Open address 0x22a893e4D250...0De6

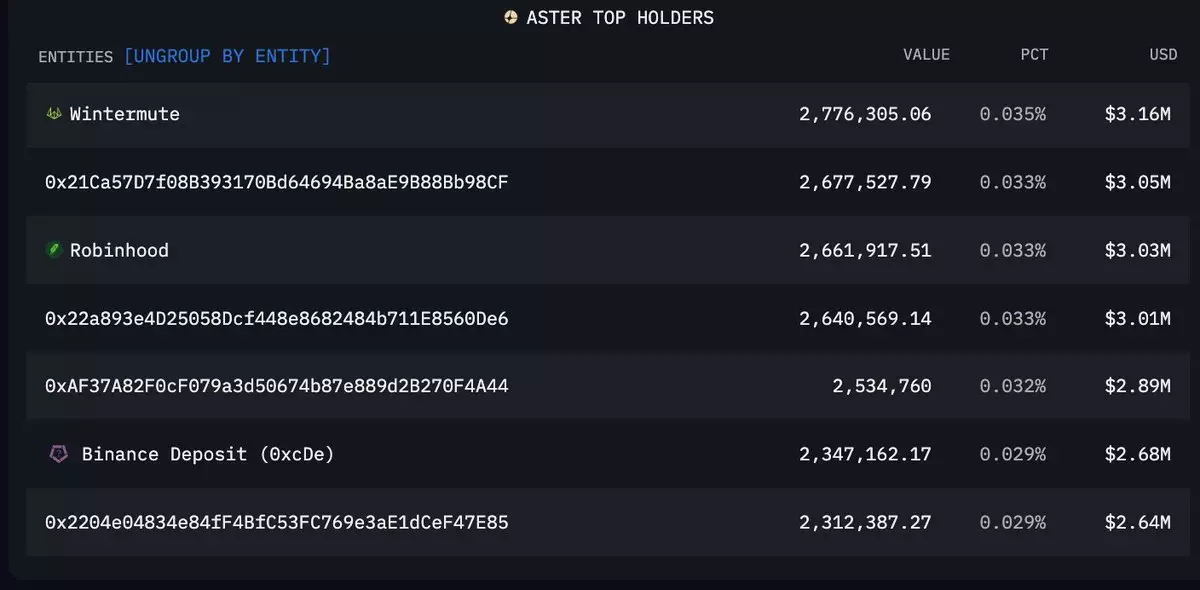click(x=277, y=318)
